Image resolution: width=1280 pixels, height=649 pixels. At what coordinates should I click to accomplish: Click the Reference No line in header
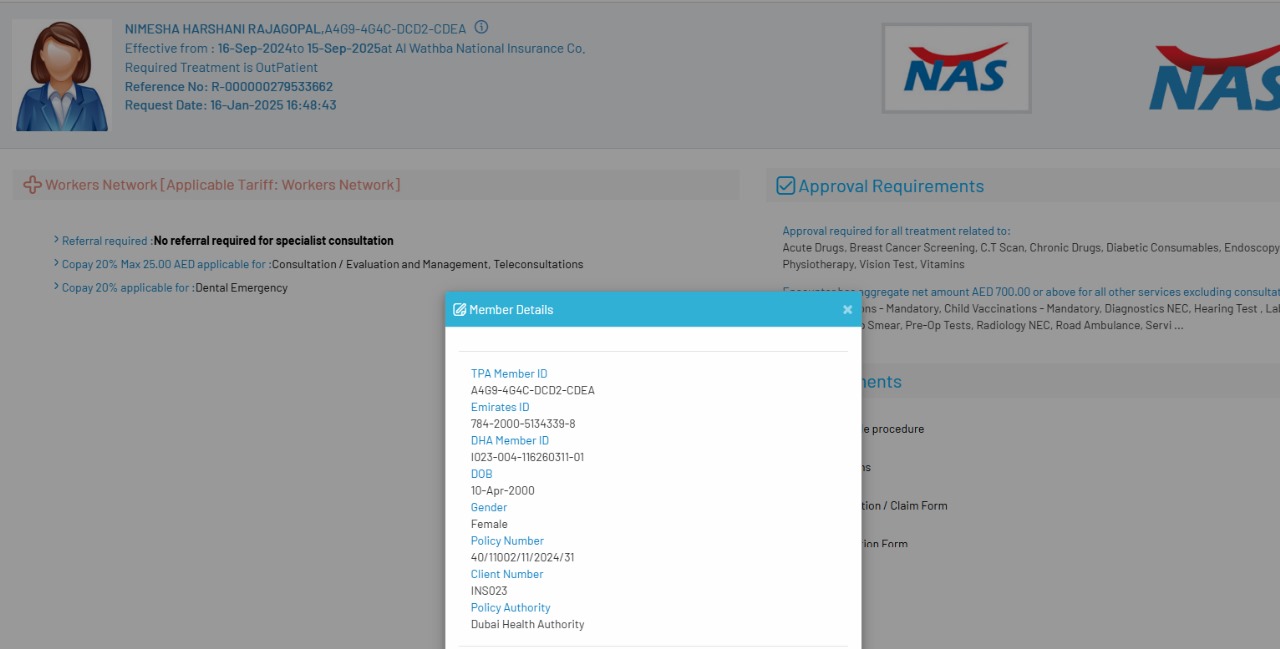[x=228, y=87]
